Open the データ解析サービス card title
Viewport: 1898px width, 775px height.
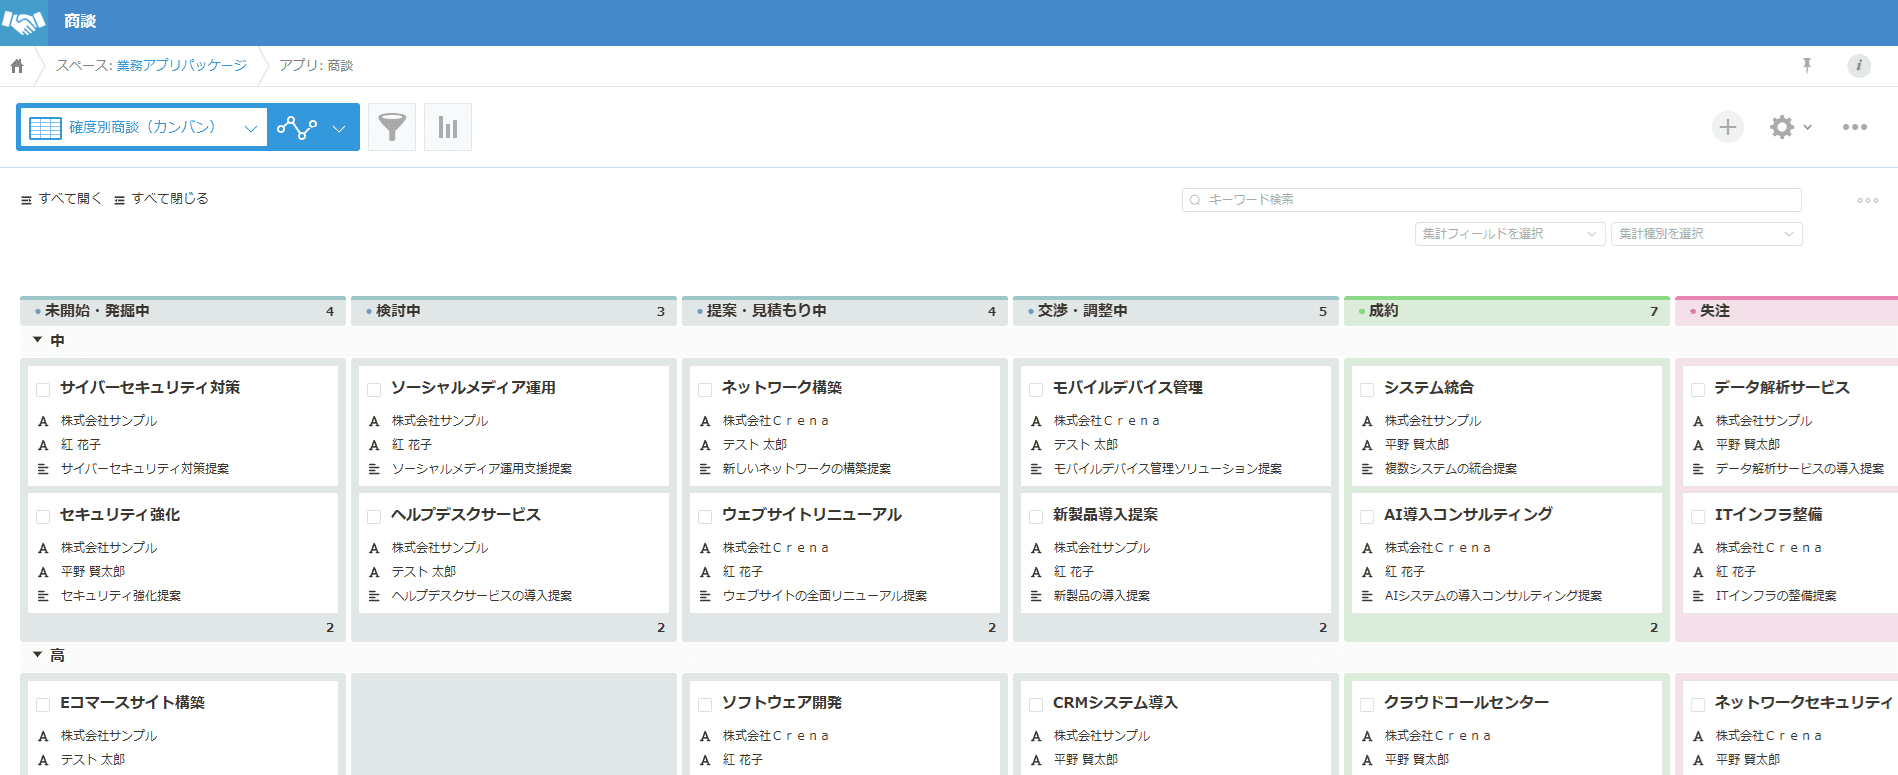[1782, 388]
